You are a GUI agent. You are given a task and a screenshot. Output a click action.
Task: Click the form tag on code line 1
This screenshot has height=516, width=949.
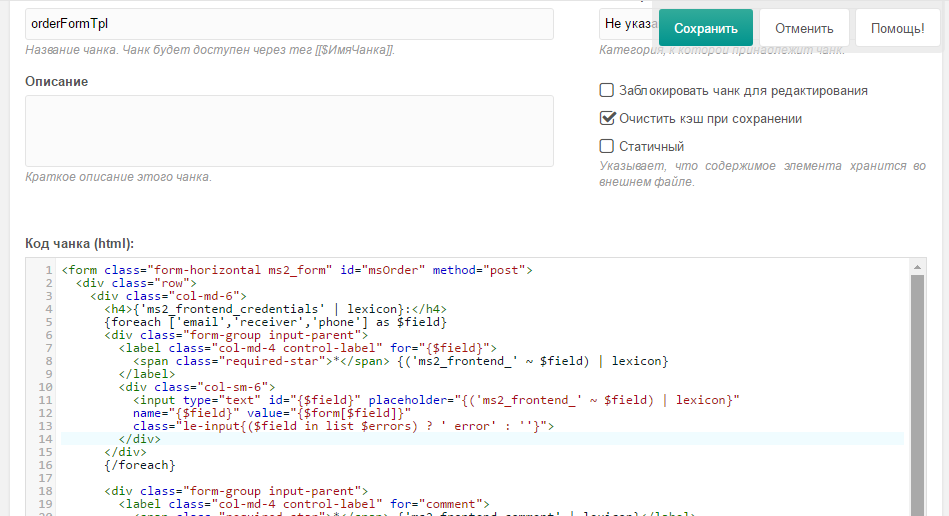297,270
